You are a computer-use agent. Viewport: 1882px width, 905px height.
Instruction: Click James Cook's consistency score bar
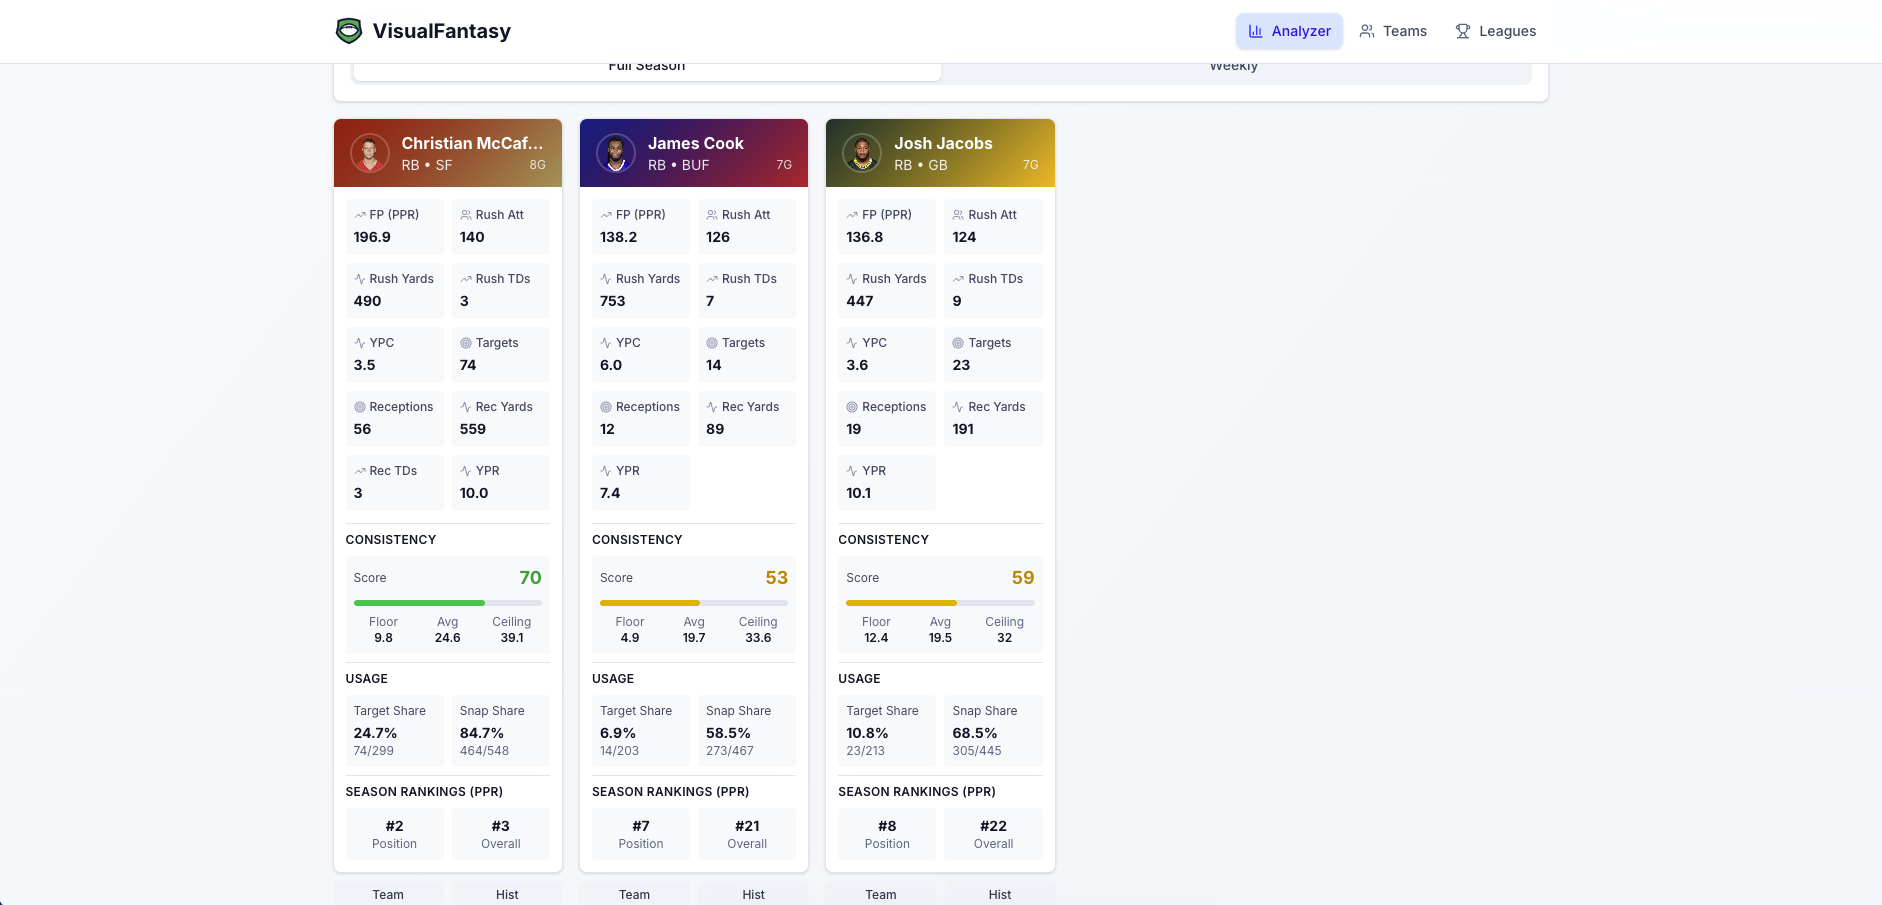pyautogui.click(x=694, y=603)
